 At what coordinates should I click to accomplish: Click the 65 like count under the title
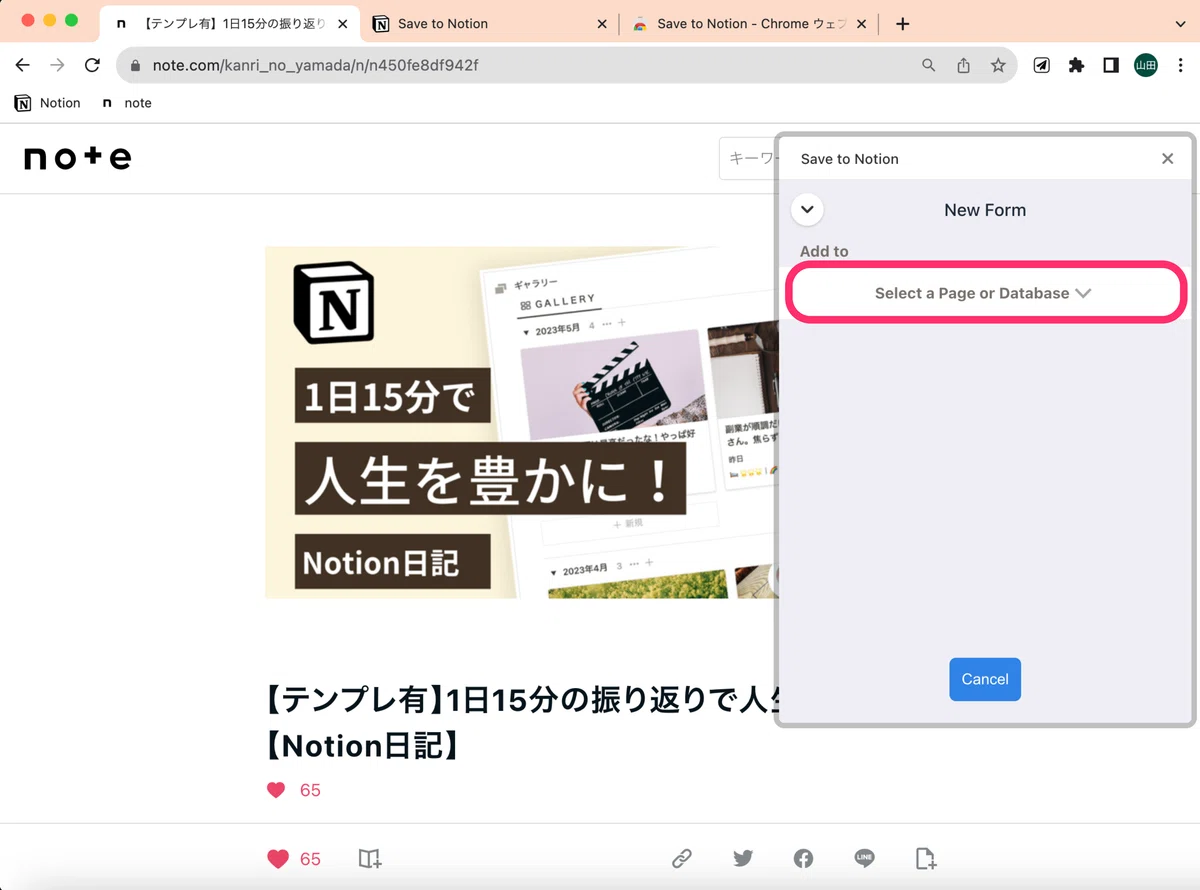pyautogui.click(x=310, y=790)
